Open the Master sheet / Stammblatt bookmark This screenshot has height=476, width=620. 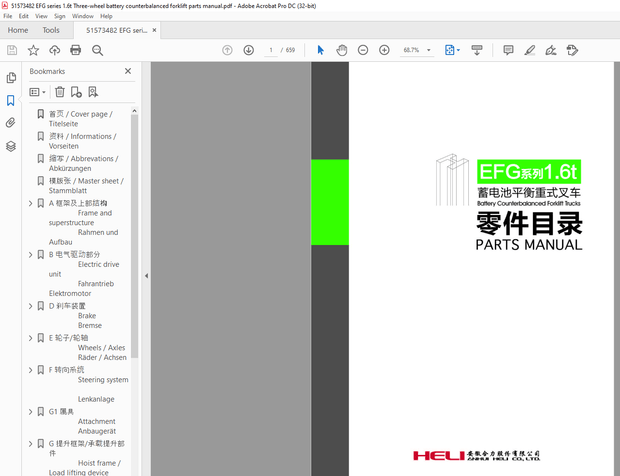tap(86, 186)
